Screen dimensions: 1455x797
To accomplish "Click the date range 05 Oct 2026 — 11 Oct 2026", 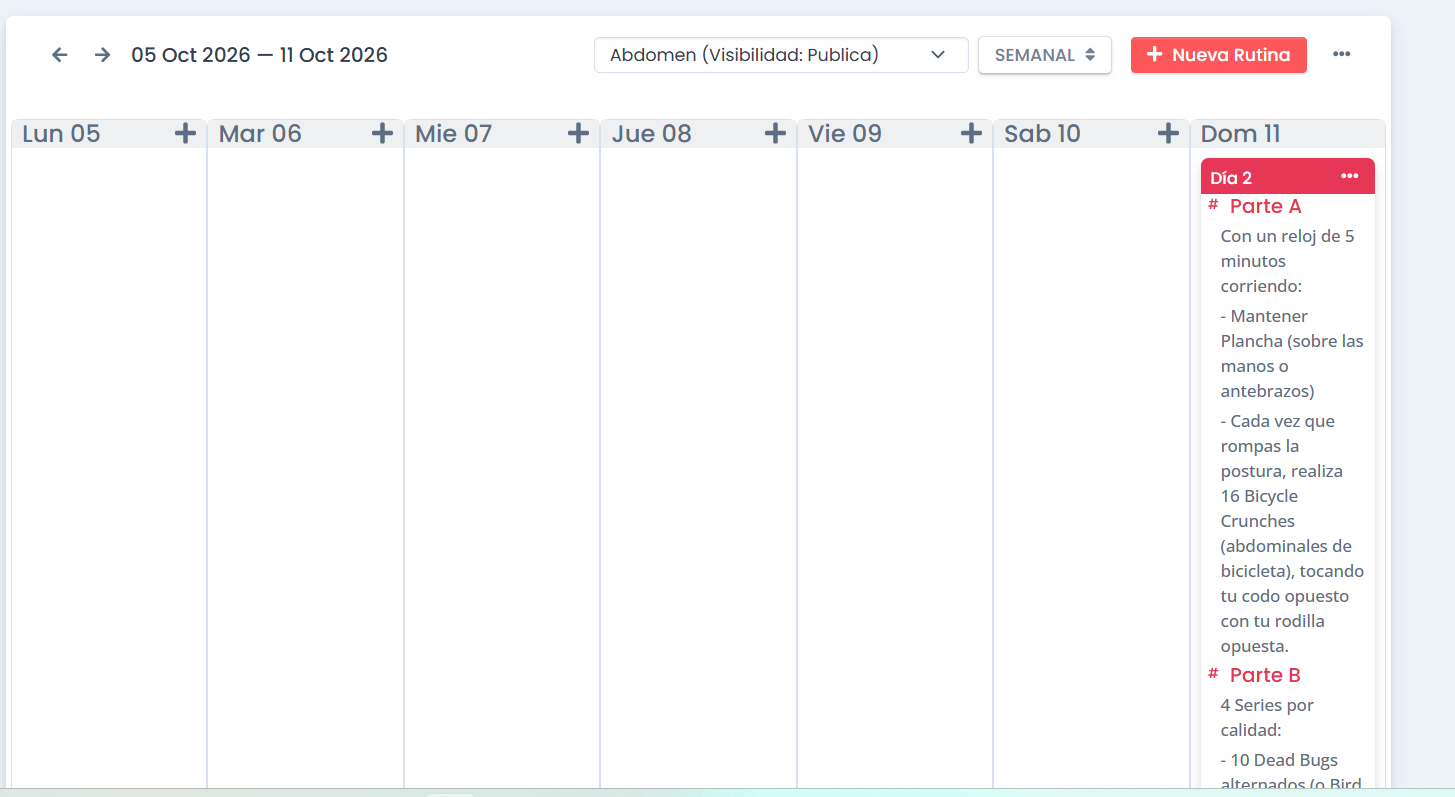I will coord(260,55).
